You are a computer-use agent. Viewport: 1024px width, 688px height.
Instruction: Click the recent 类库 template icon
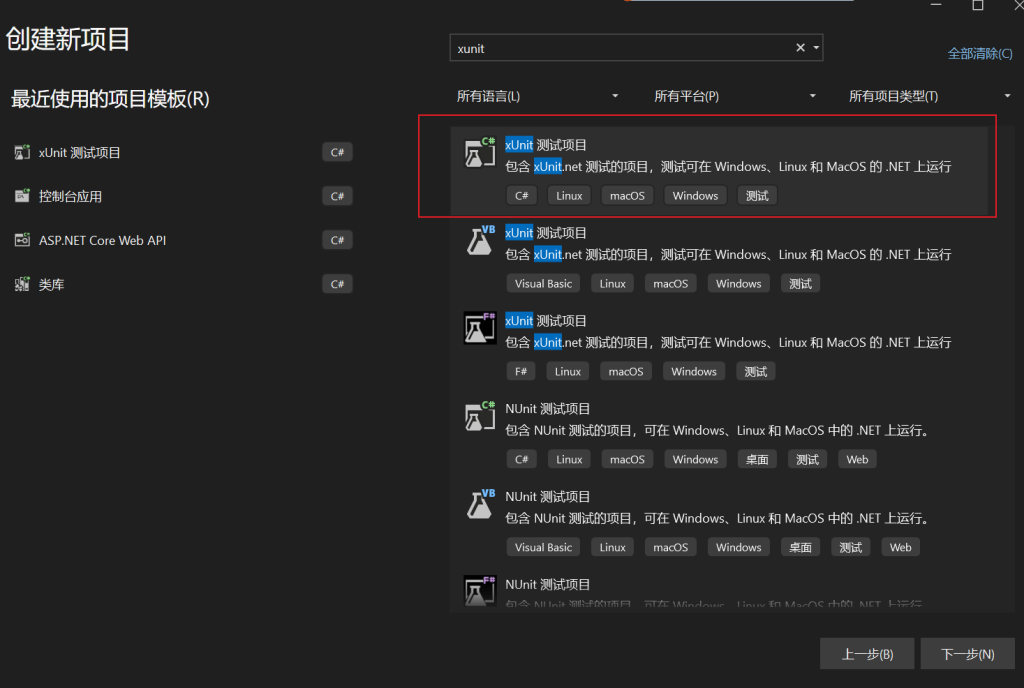[x=22, y=285]
